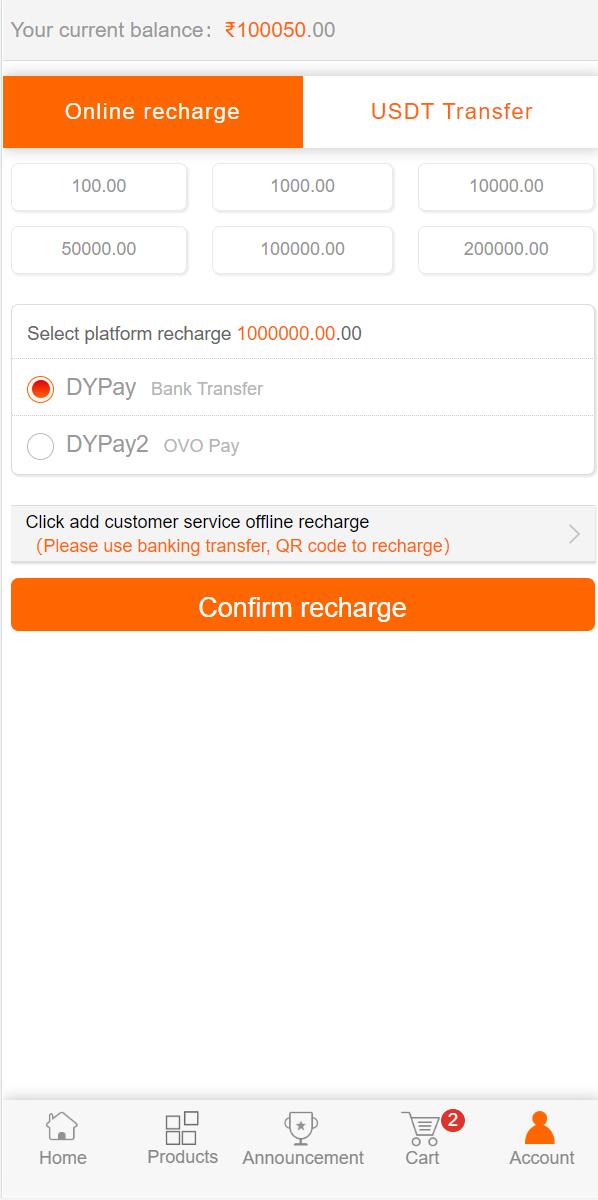Switch to the Online recharge tab
The height and width of the screenshot is (1200, 598).
click(x=153, y=112)
